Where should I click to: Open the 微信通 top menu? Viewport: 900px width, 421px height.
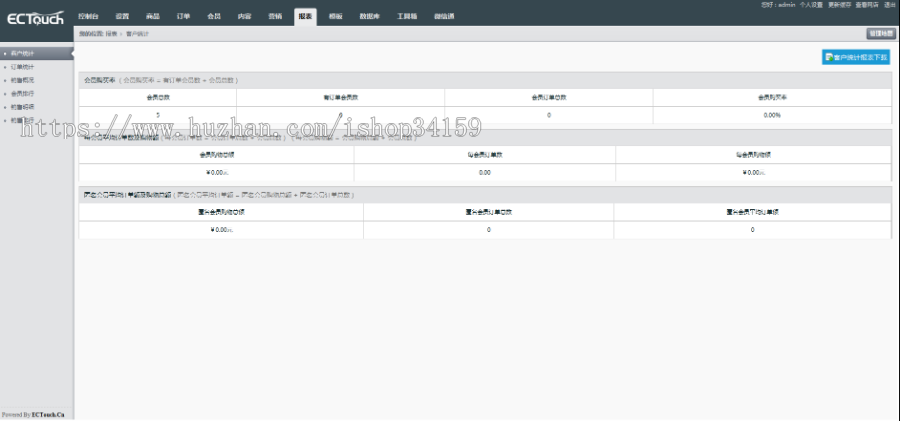click(444, 17)
